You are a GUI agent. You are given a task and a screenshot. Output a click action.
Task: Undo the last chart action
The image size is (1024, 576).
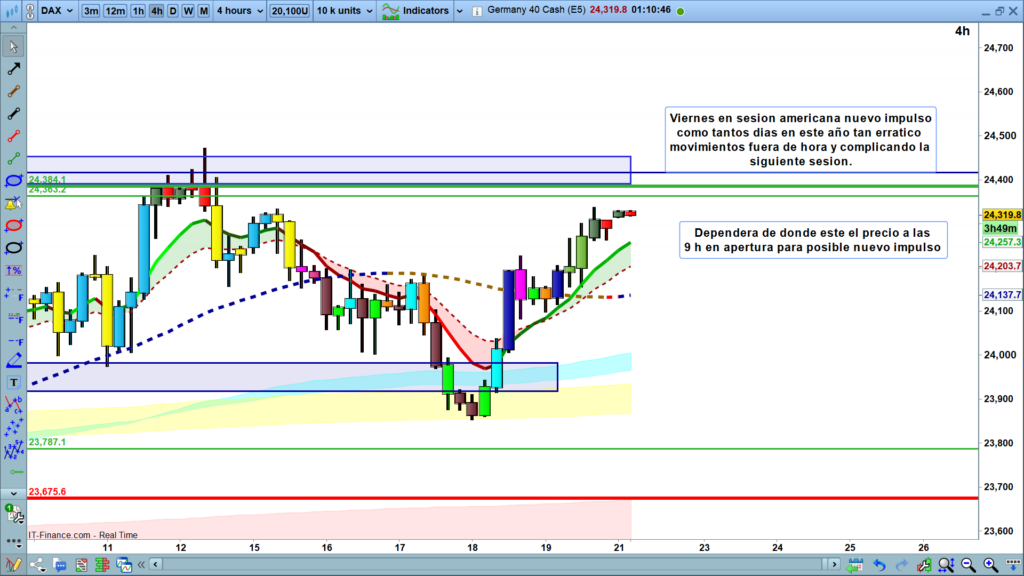pos(879,566)
